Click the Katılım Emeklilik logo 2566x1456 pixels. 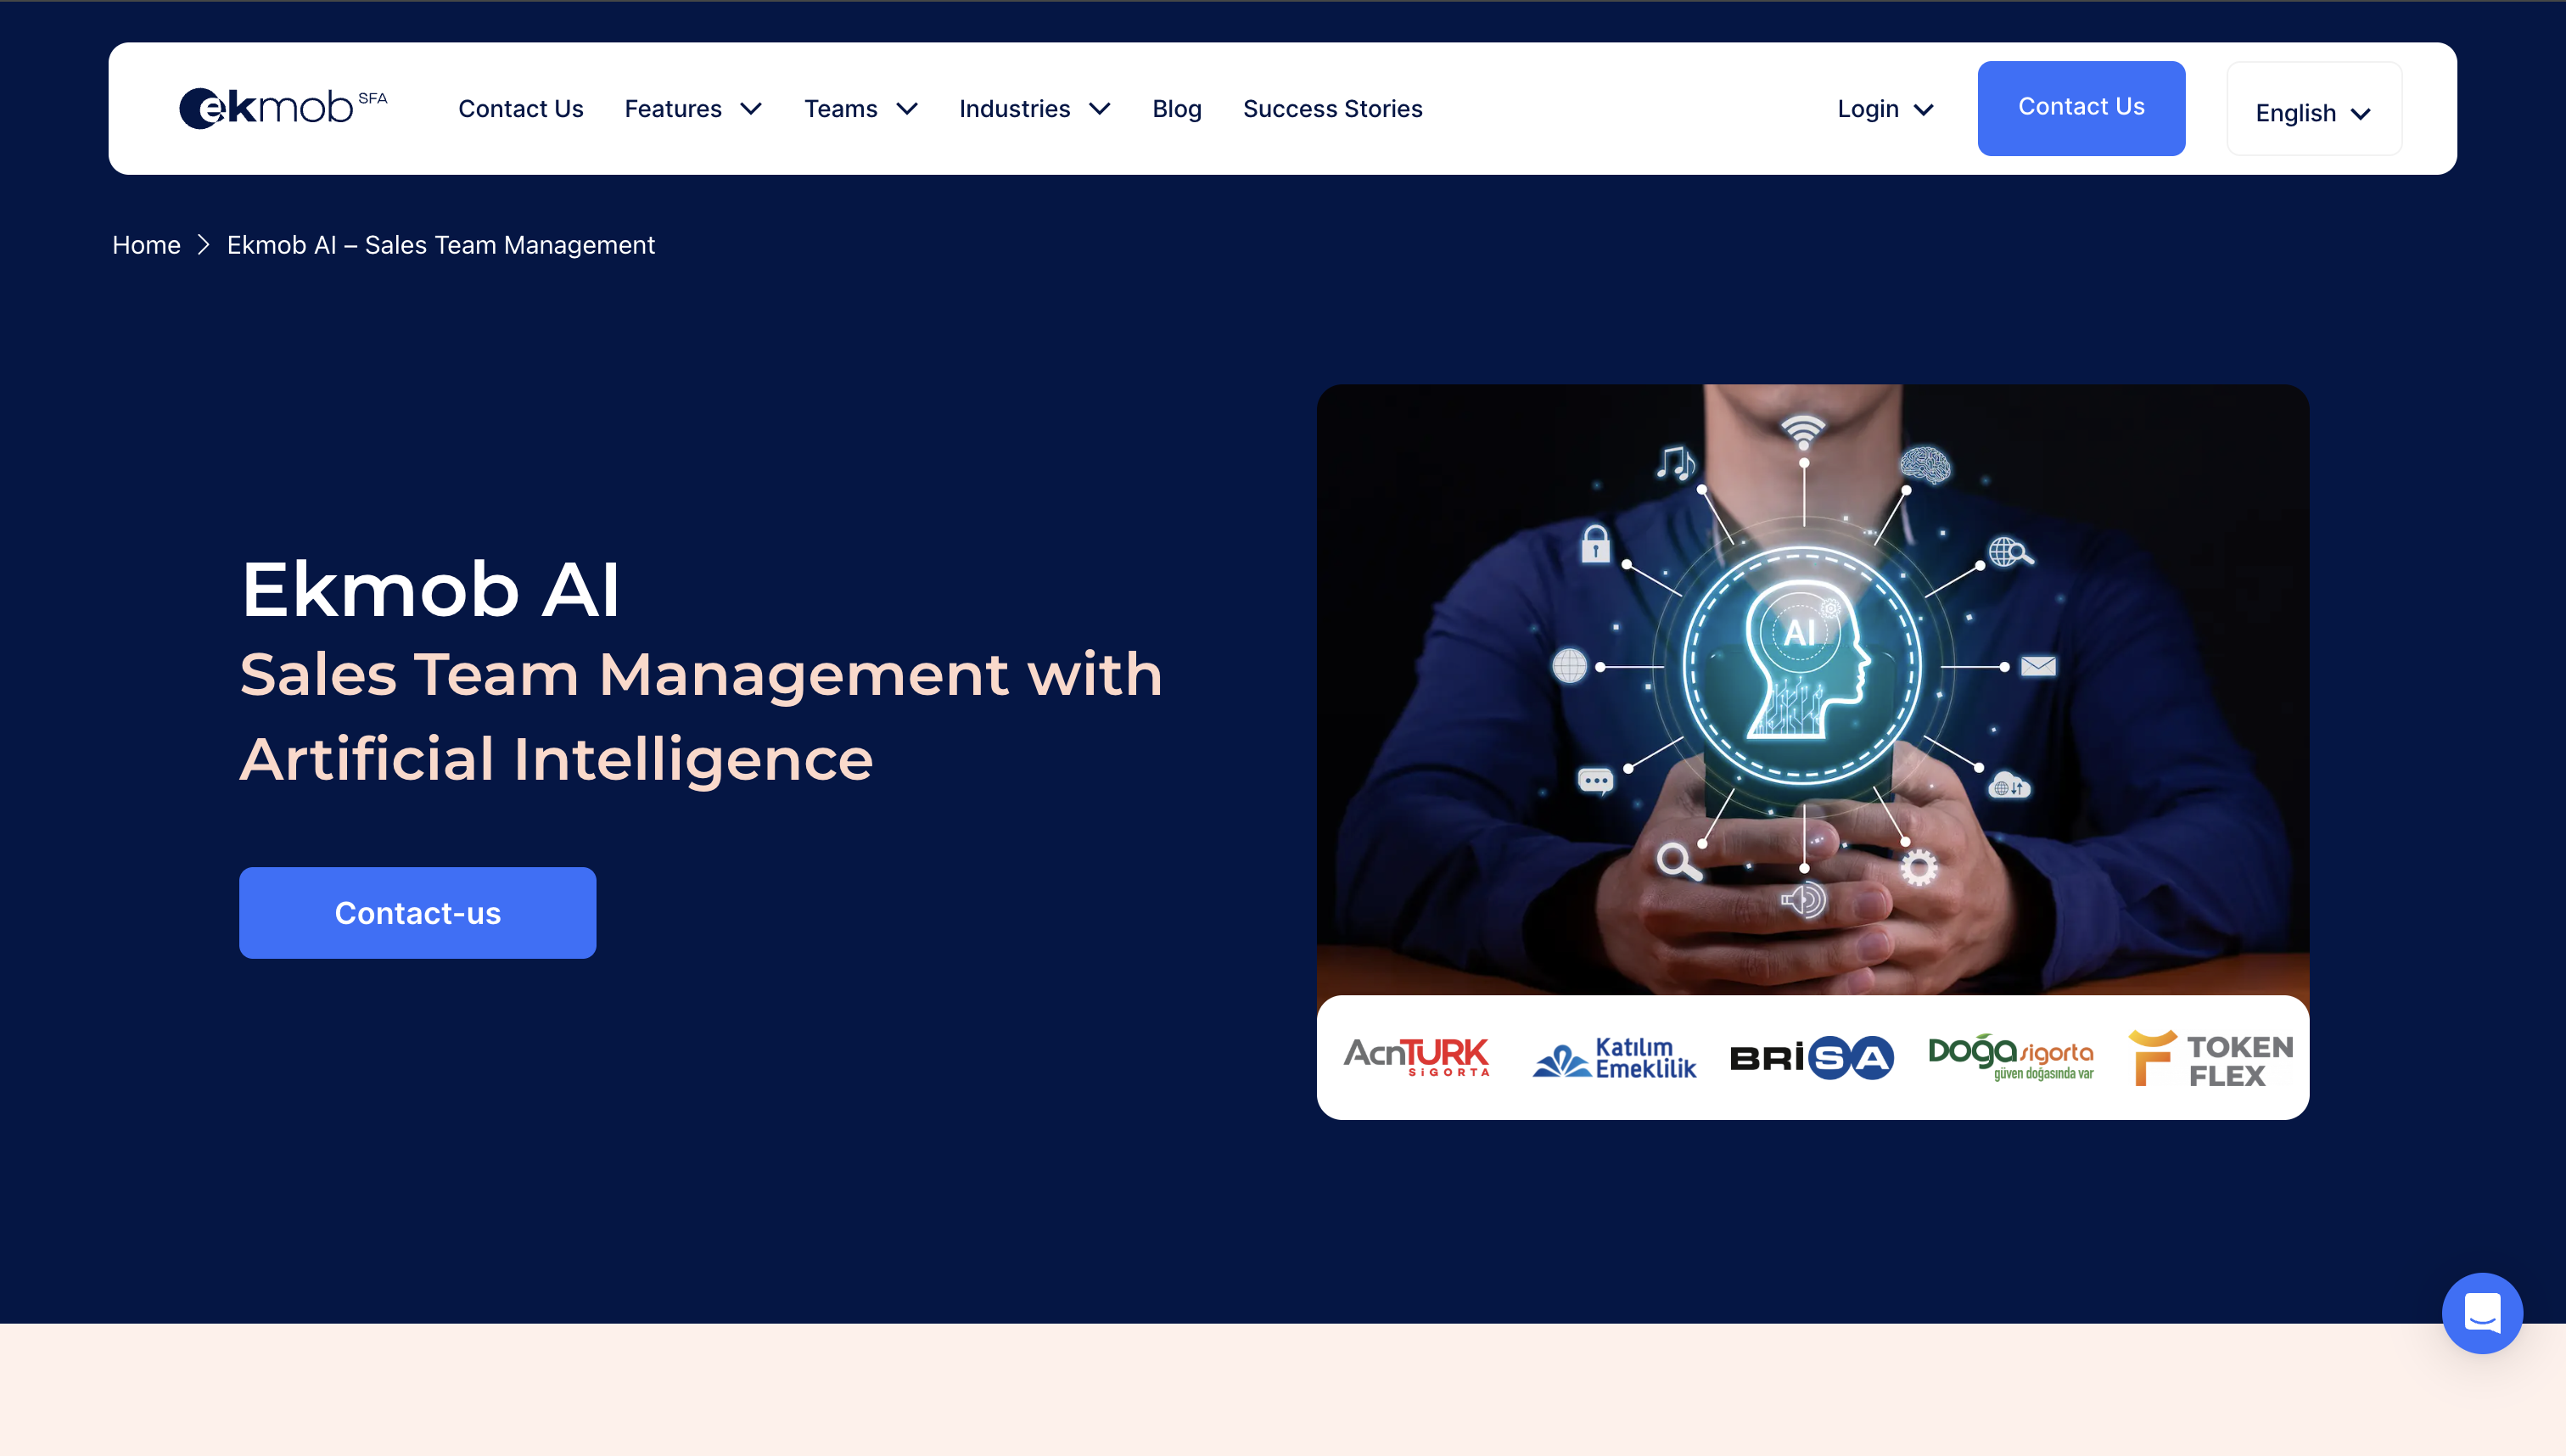pyautogui.click(x=1614, y=1058)
